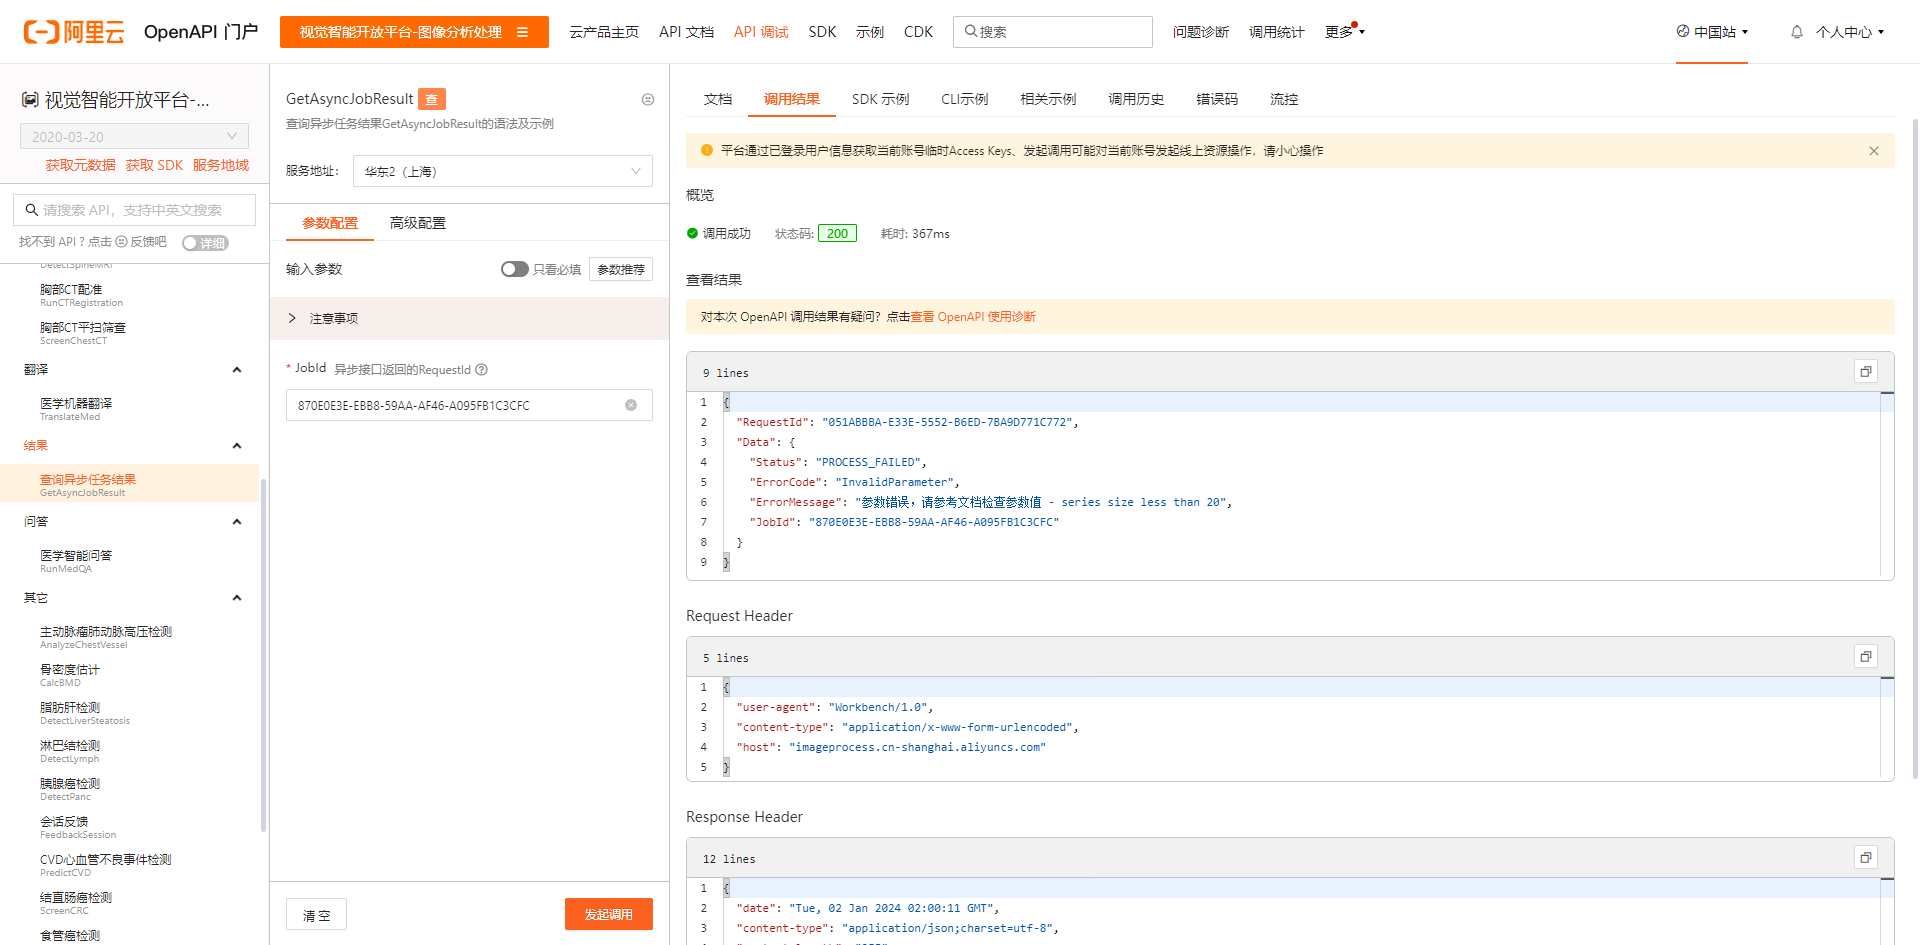The width and height of the screenshot is (1920, 945).
Task: Switch to the 流控 tab
Action: coord(1284,99)
